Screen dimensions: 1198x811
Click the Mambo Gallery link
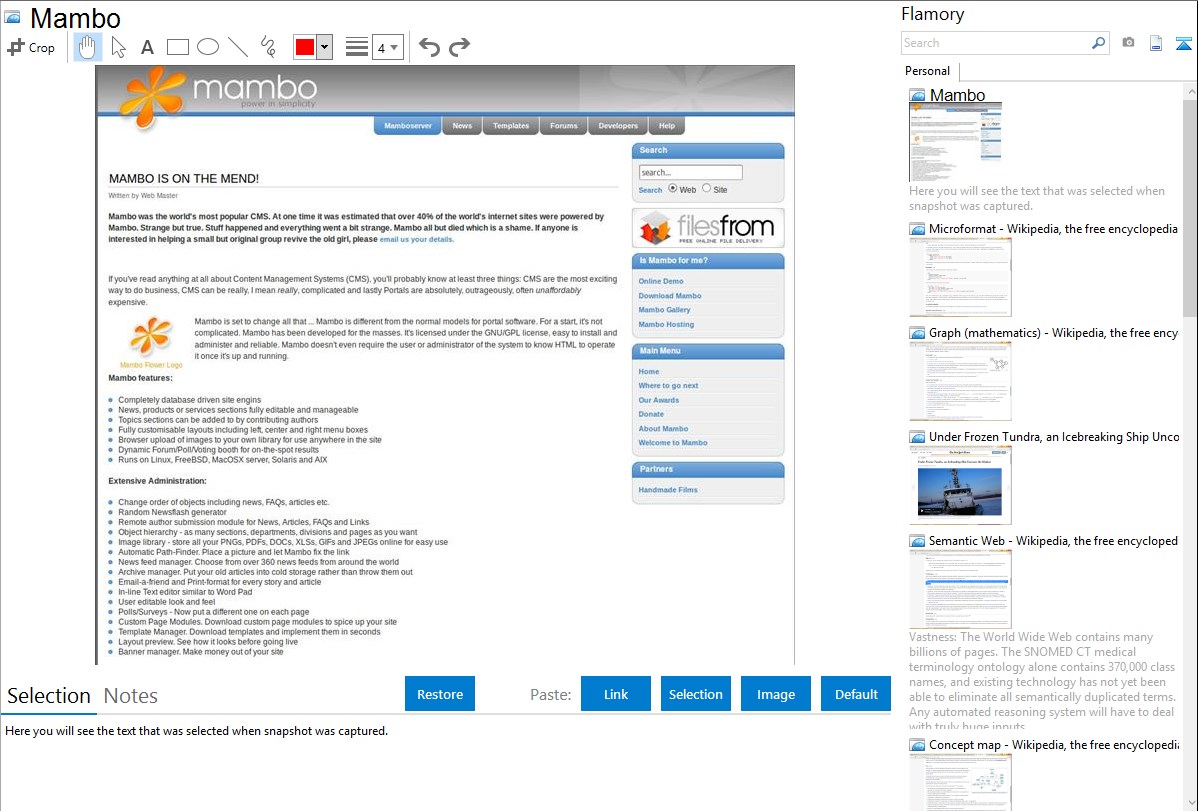[664, 310]
